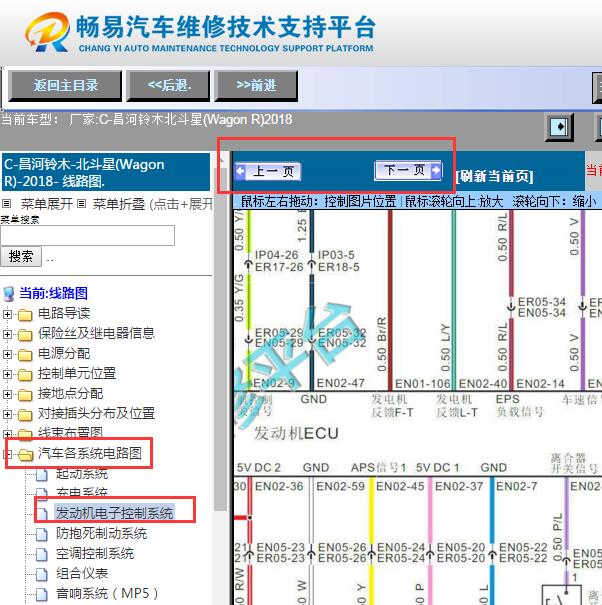Click the 汽车各系统电路图 folder icon

25,455
